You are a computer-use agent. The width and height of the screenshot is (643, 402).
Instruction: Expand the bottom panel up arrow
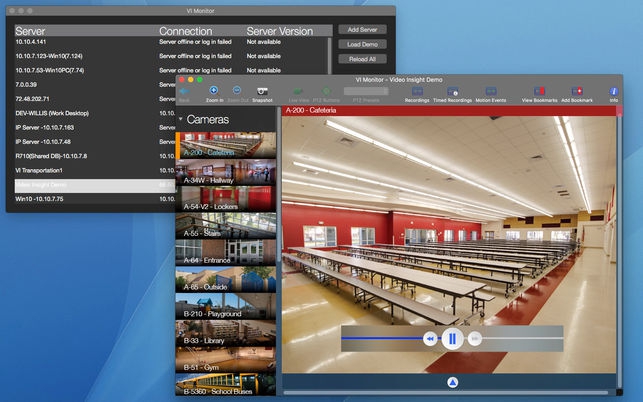click(x=452, y=382)
